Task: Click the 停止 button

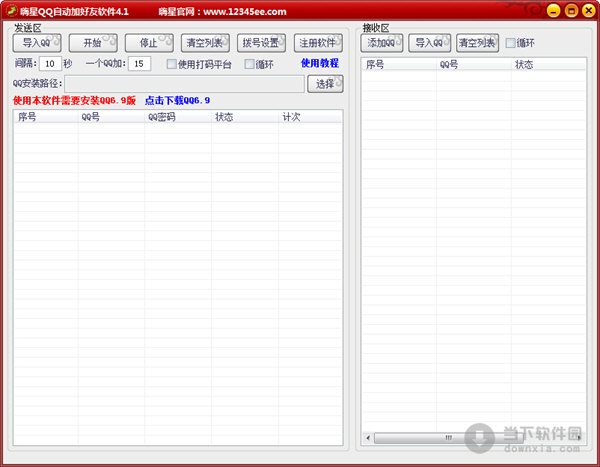Action: pyautogui.click(x=149, y=43)
